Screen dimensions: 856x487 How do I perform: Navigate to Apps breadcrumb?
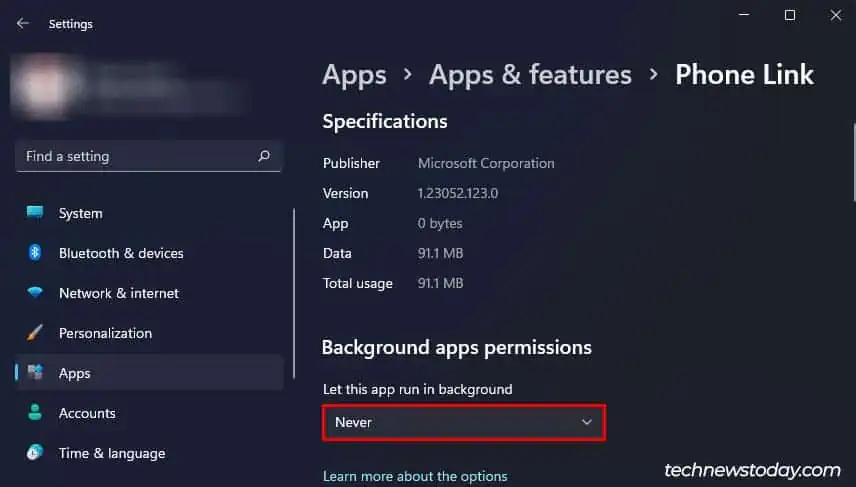[x=354, y=75]
